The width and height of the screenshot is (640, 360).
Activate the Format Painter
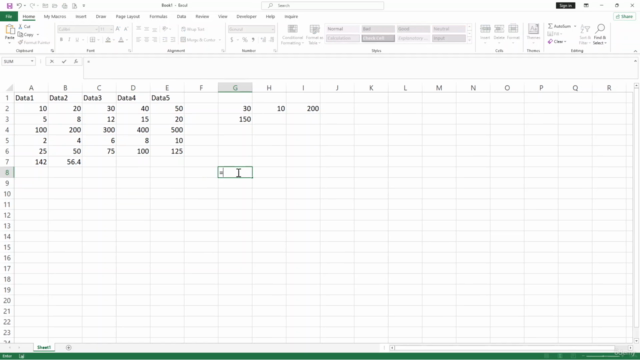34,42
